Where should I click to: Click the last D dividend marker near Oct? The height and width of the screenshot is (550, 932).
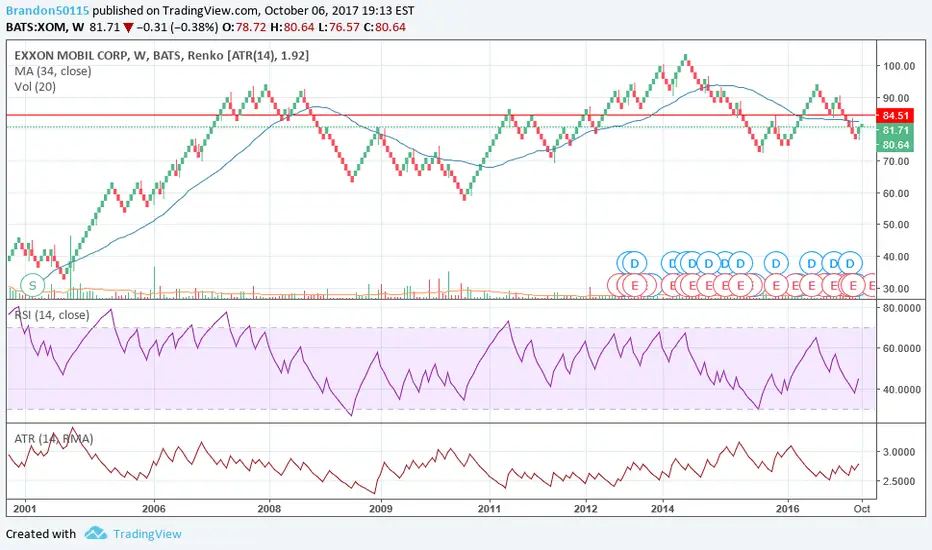click(850, 263)
